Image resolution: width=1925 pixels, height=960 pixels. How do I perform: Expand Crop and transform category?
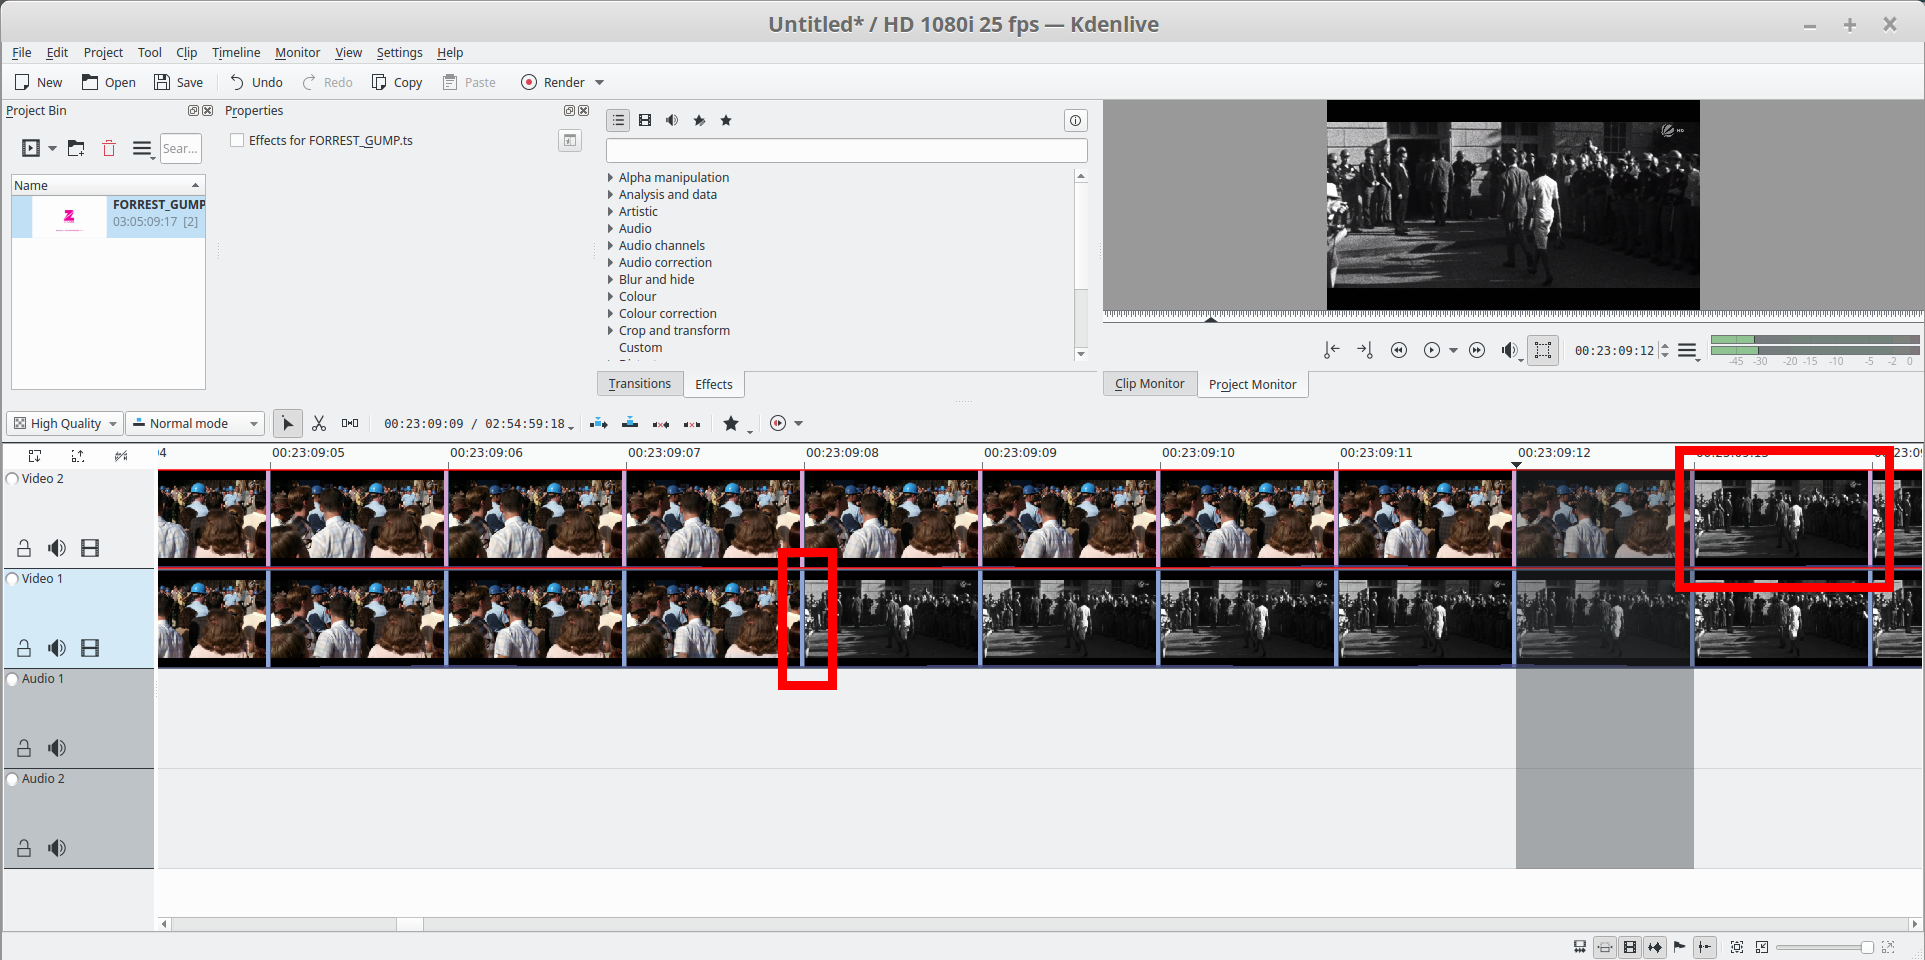pos(610,330)
